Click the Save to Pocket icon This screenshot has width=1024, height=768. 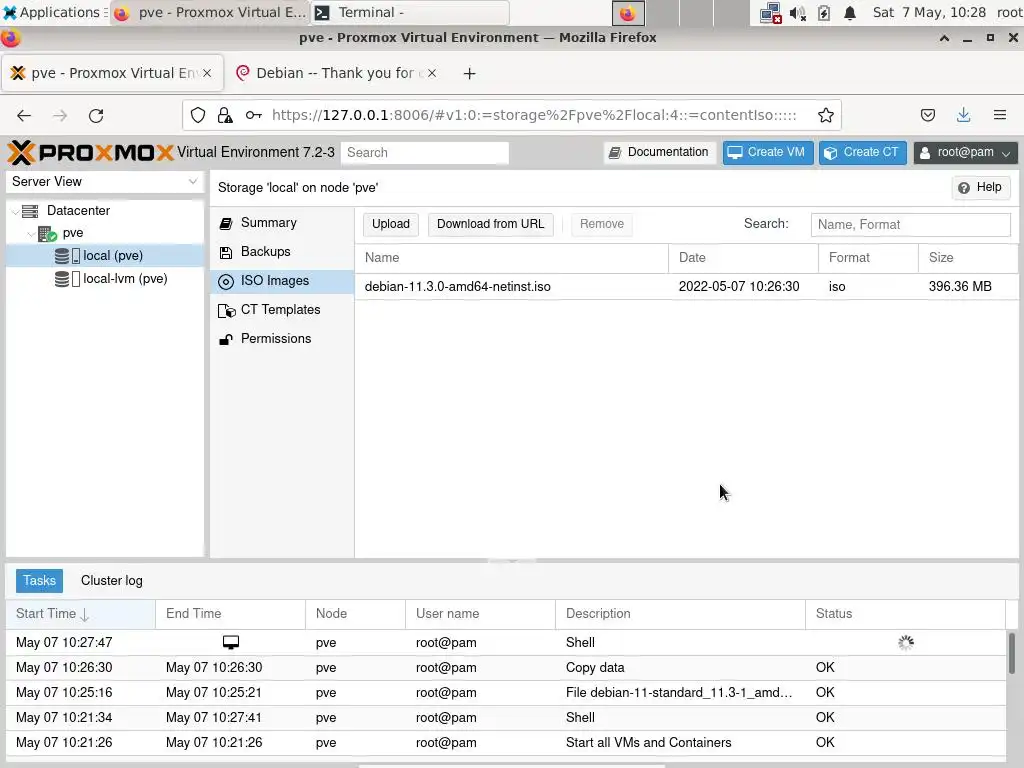[x=928, y=116]
